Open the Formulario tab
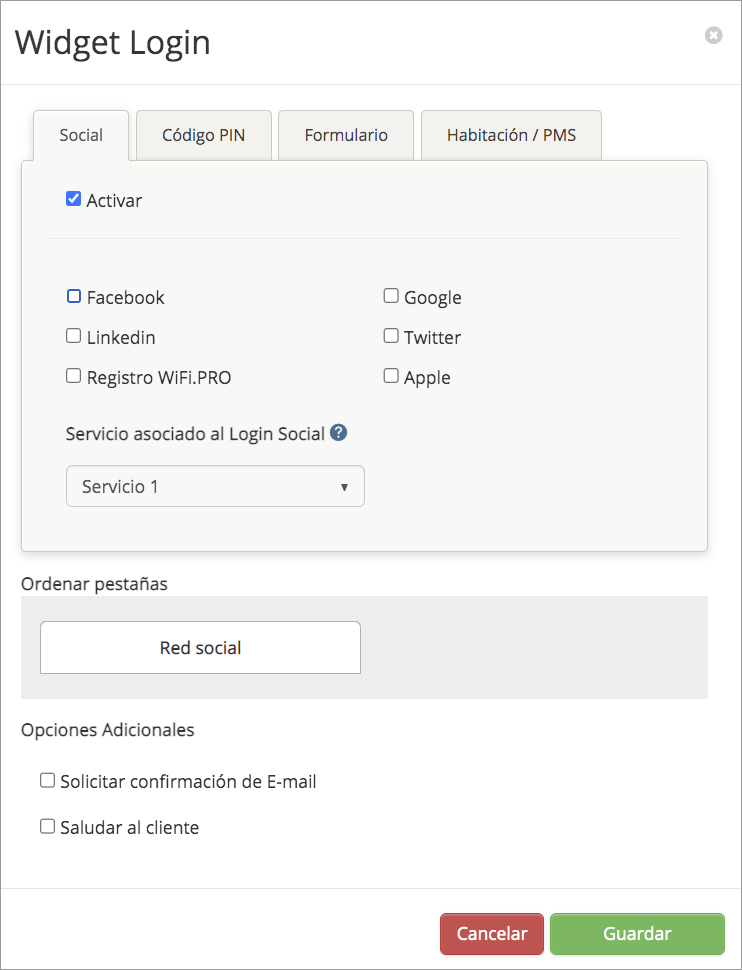The height and width of the screenshot is (970, 742). click(346, 135)
